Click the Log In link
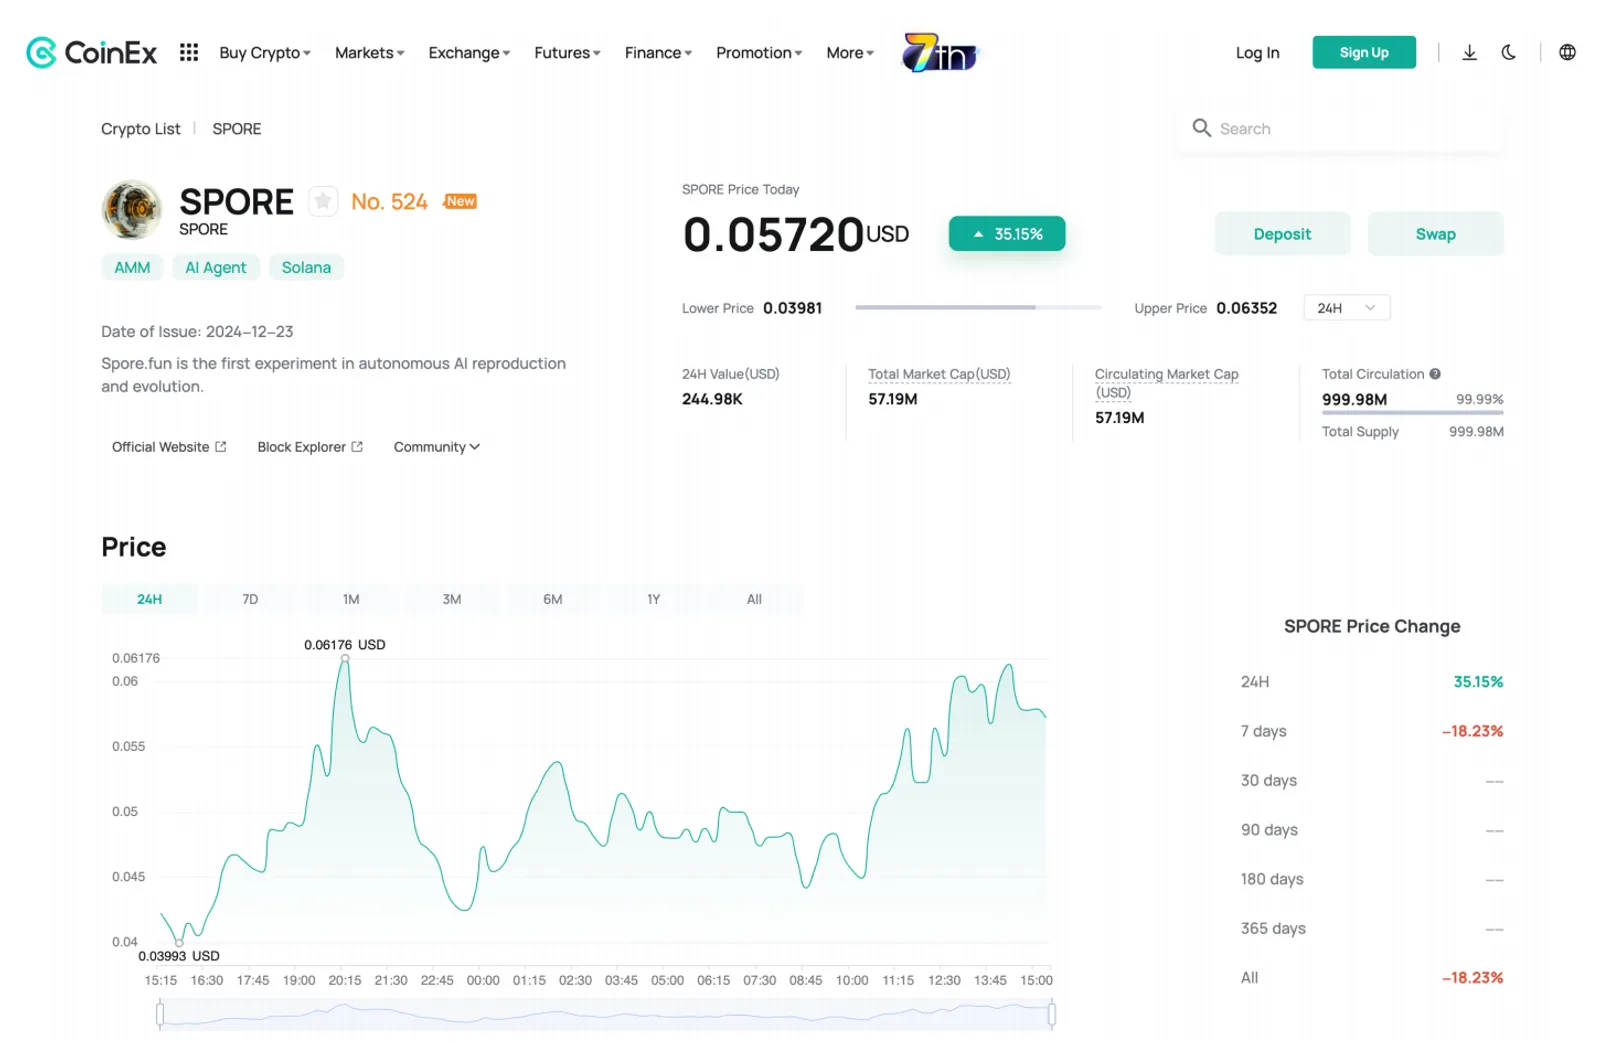Viewport: 1600px width, 1042px height. pos(1257,53)
